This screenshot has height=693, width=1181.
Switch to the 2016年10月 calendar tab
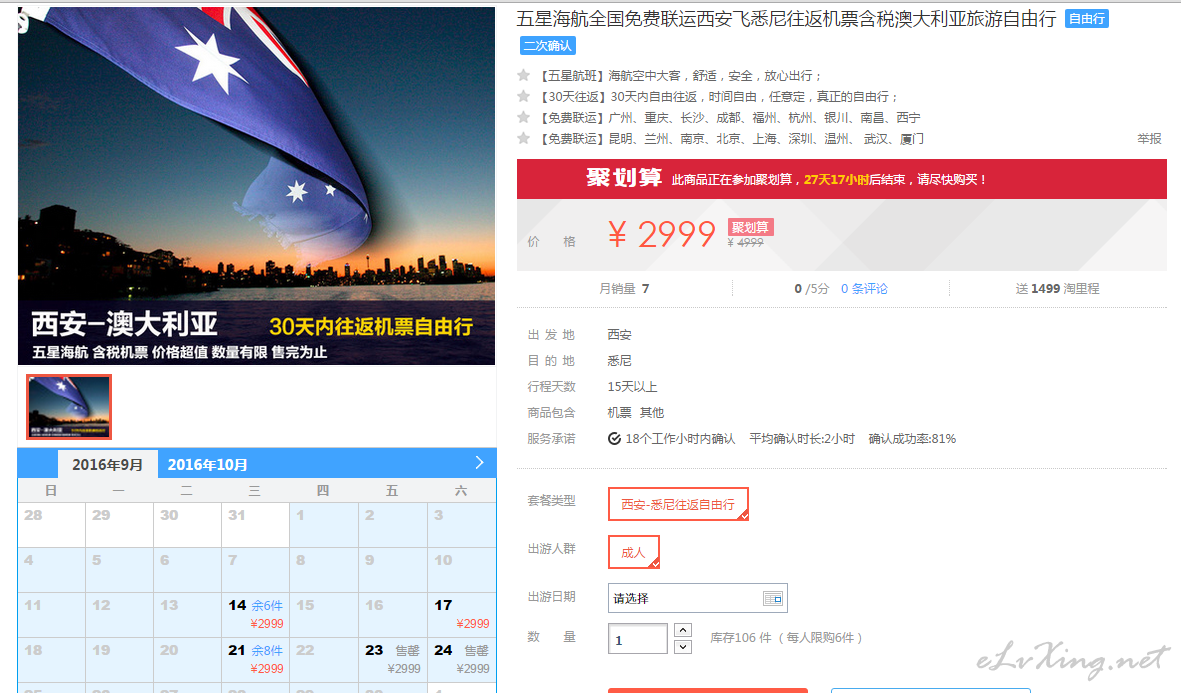point(207,465)
